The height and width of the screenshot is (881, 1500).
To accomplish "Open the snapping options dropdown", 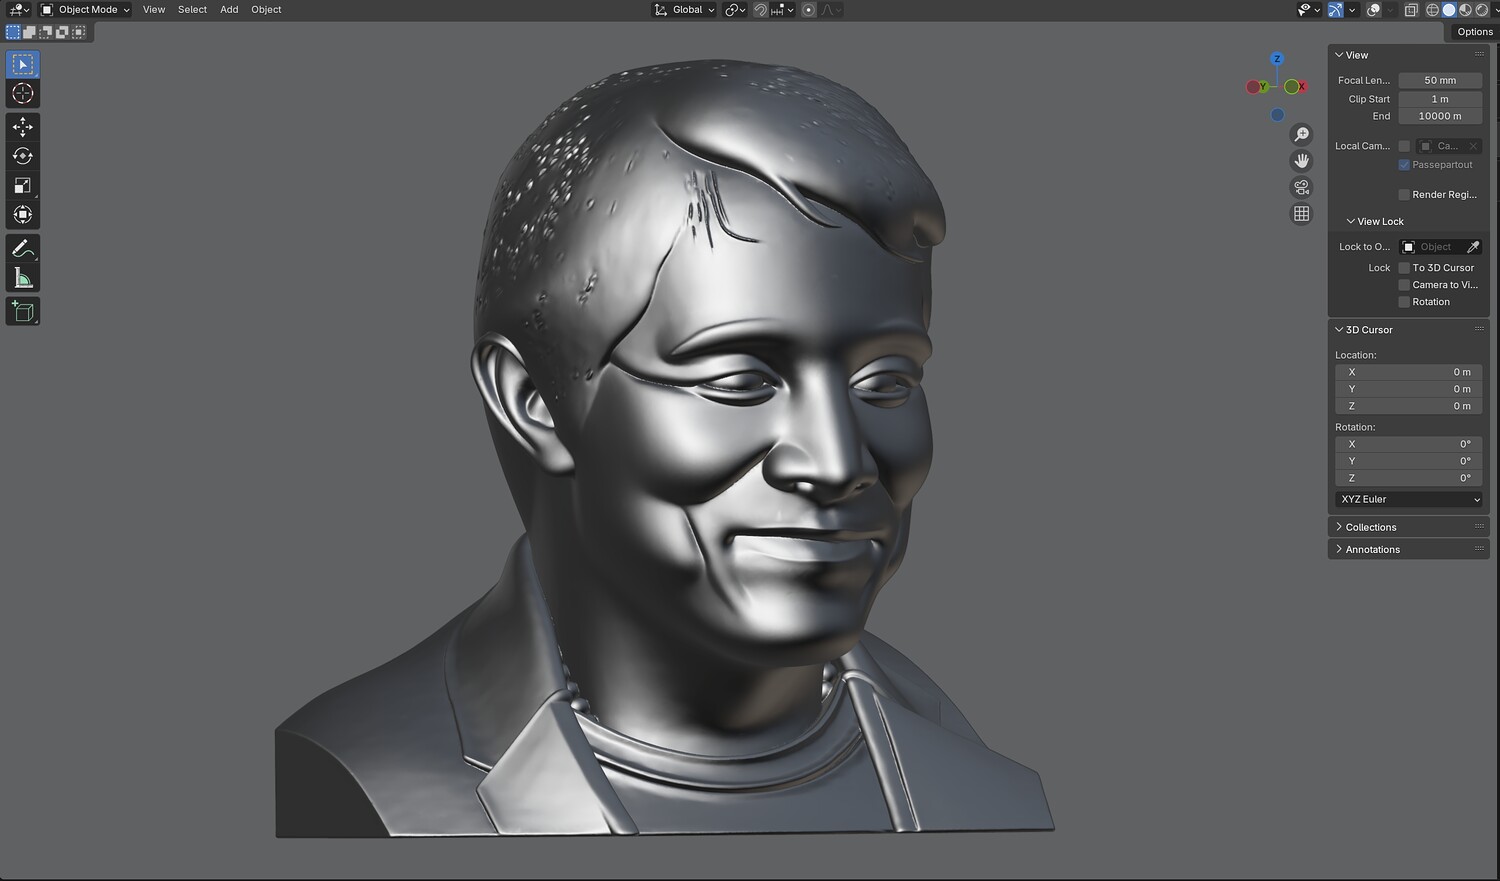I will pos(782,10).
